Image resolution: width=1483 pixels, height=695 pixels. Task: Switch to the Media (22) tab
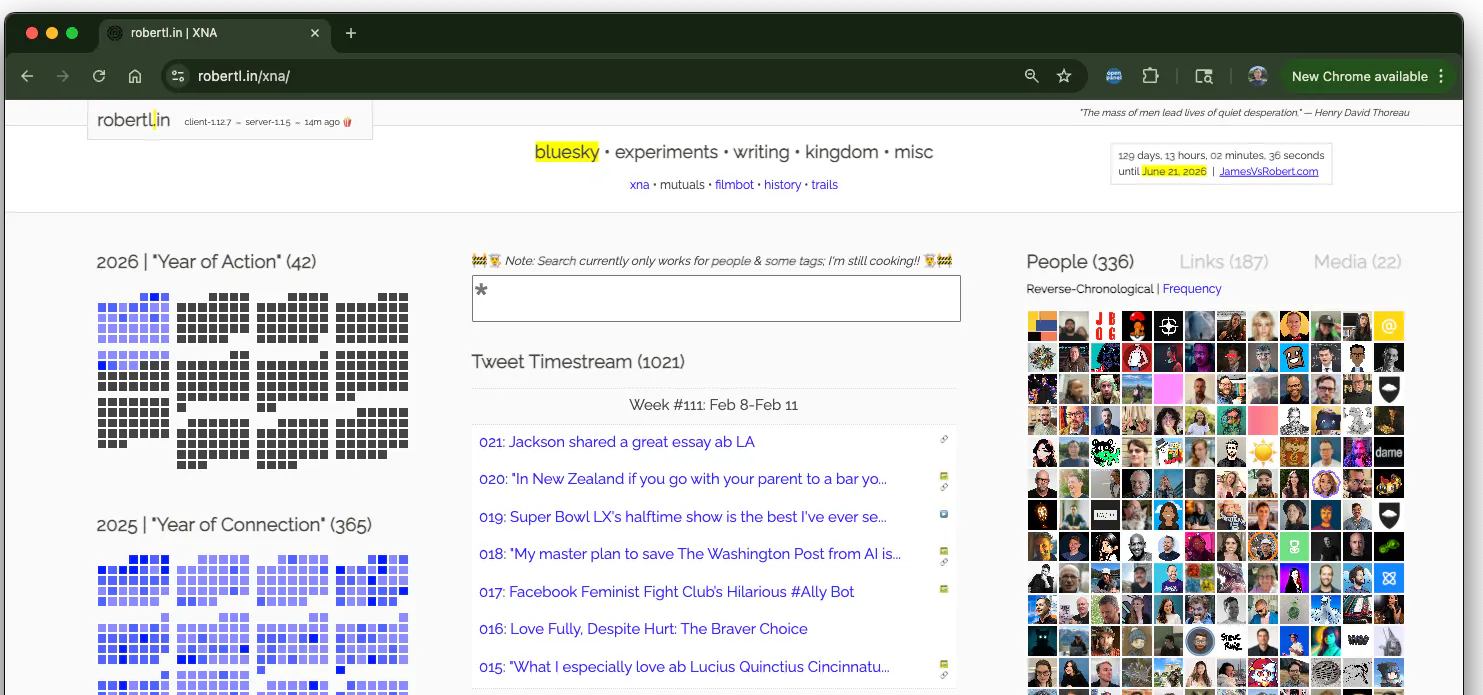click(x=1357, y=262)
